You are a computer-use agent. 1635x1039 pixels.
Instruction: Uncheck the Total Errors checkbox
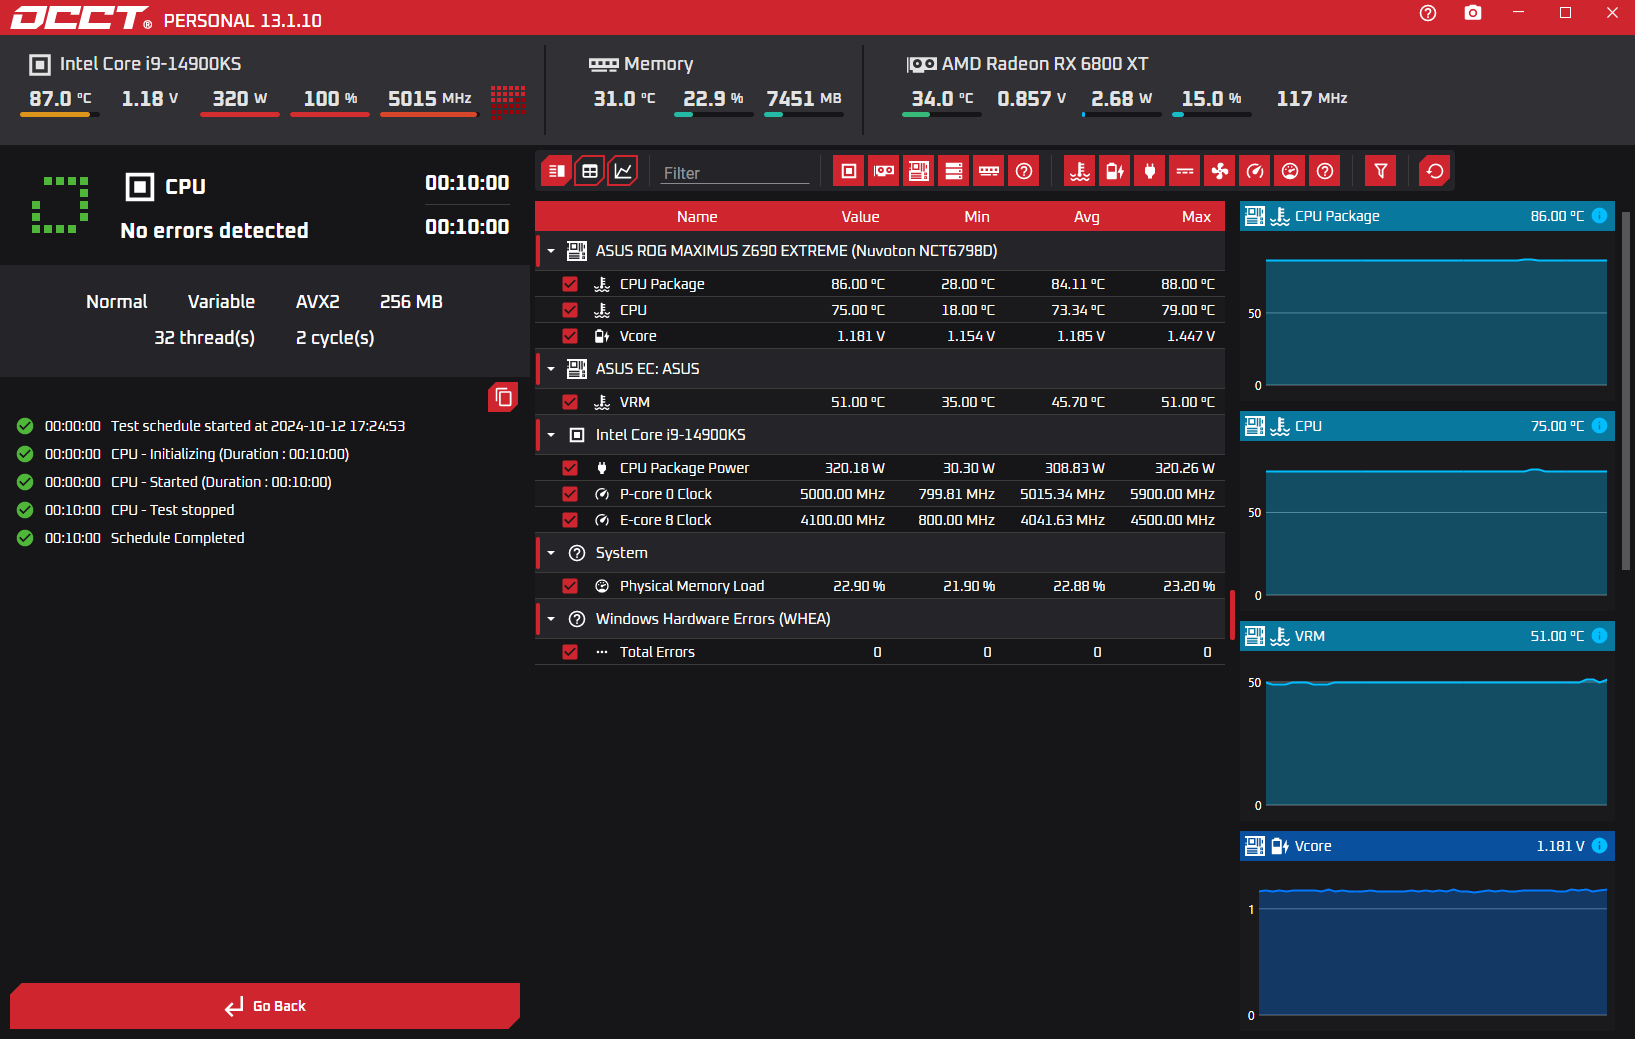click(570, 652)
